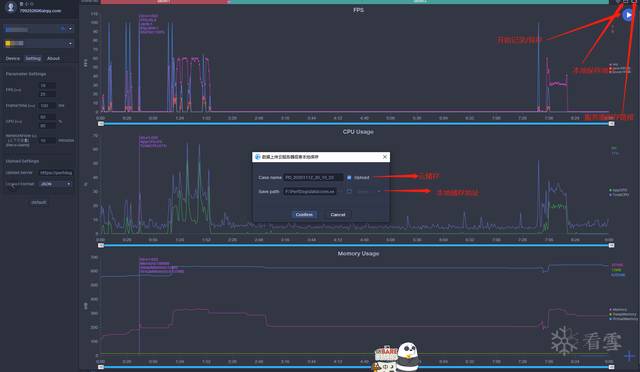Image resolution: width=640 pixels, height=372 pixels.
Task: Click the dialog's app logo icon
Action: click(x=258, y=157)
